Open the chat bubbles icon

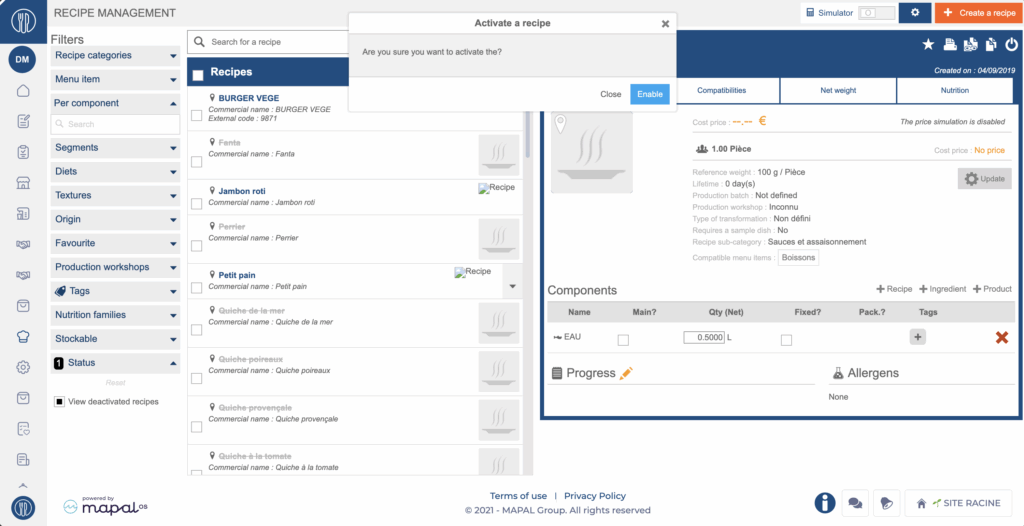(854, 503)
